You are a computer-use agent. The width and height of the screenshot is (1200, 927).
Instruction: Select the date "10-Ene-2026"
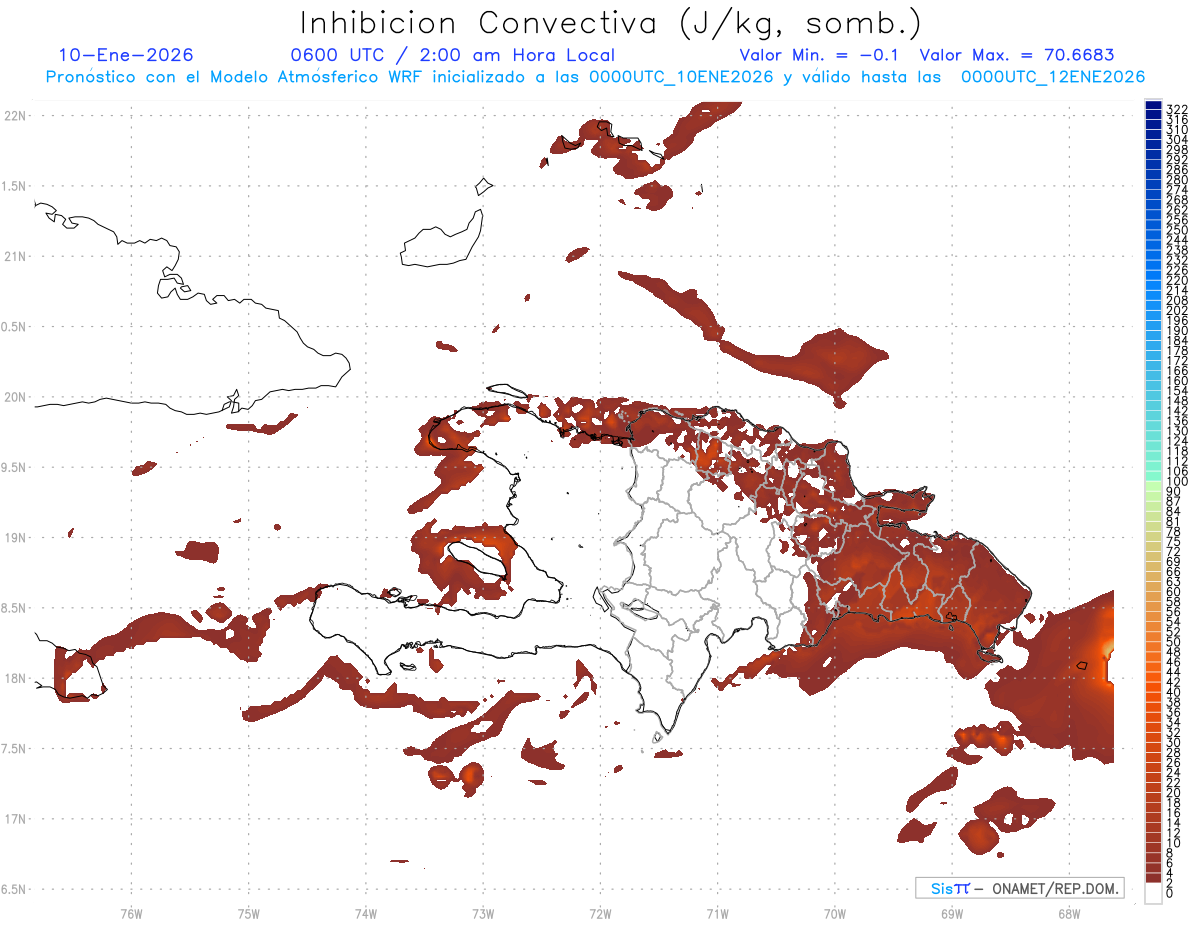pos(126,55)
